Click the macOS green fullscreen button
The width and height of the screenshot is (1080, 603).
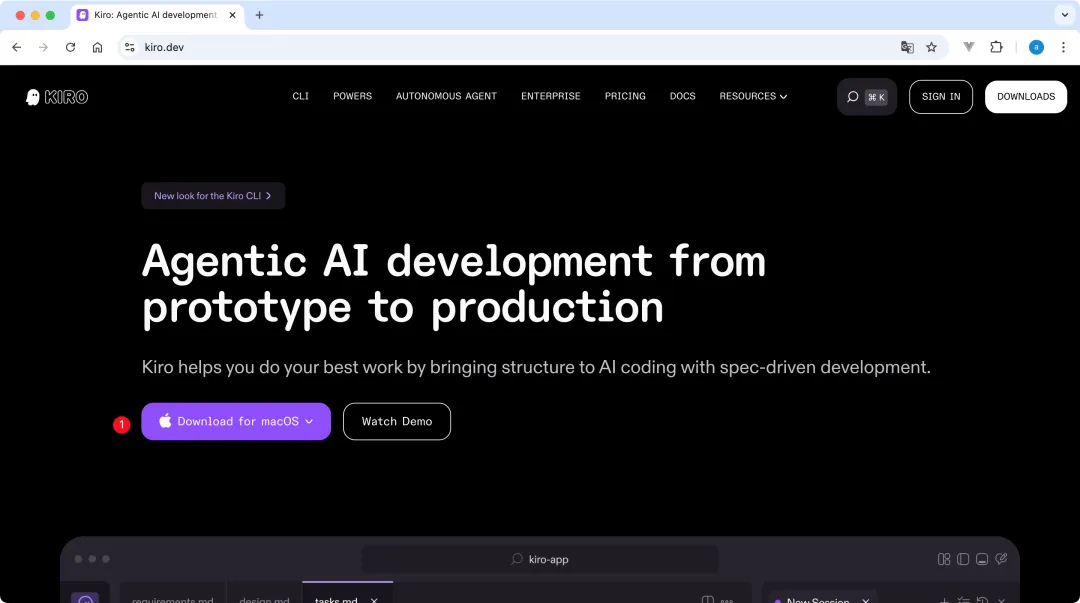[50, 15]
